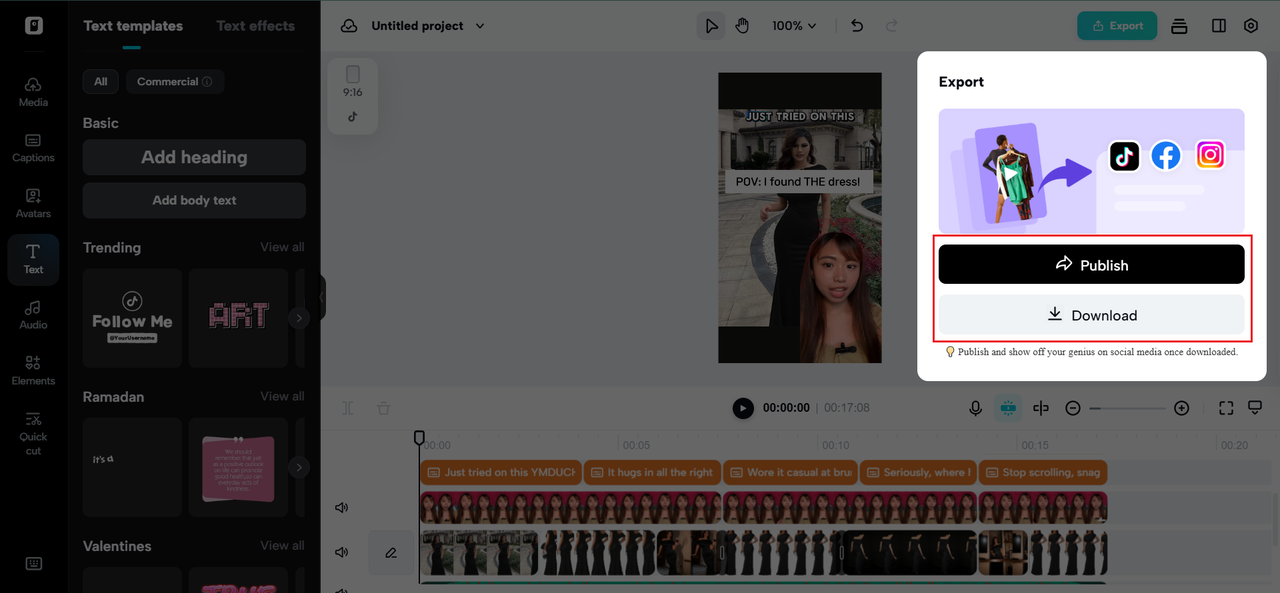Toggle the timeline auto-snapping magnet button

pos(1007,408)
